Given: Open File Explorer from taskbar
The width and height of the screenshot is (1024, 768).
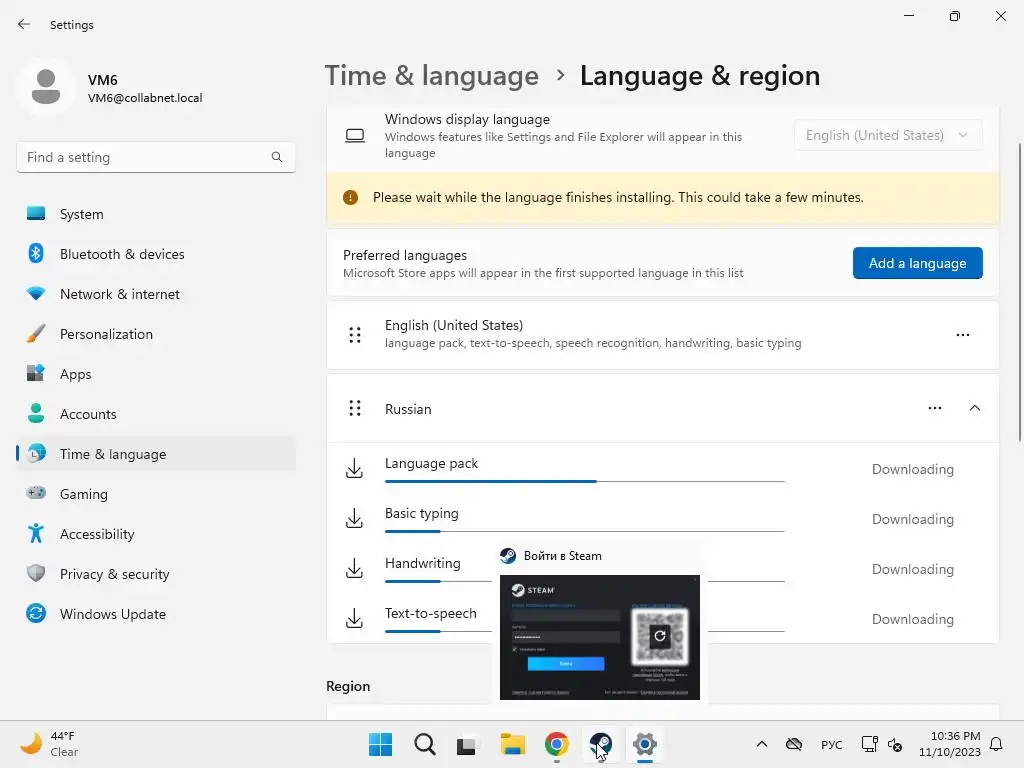Looking at the screenshot, I should (x=513, y=744).
